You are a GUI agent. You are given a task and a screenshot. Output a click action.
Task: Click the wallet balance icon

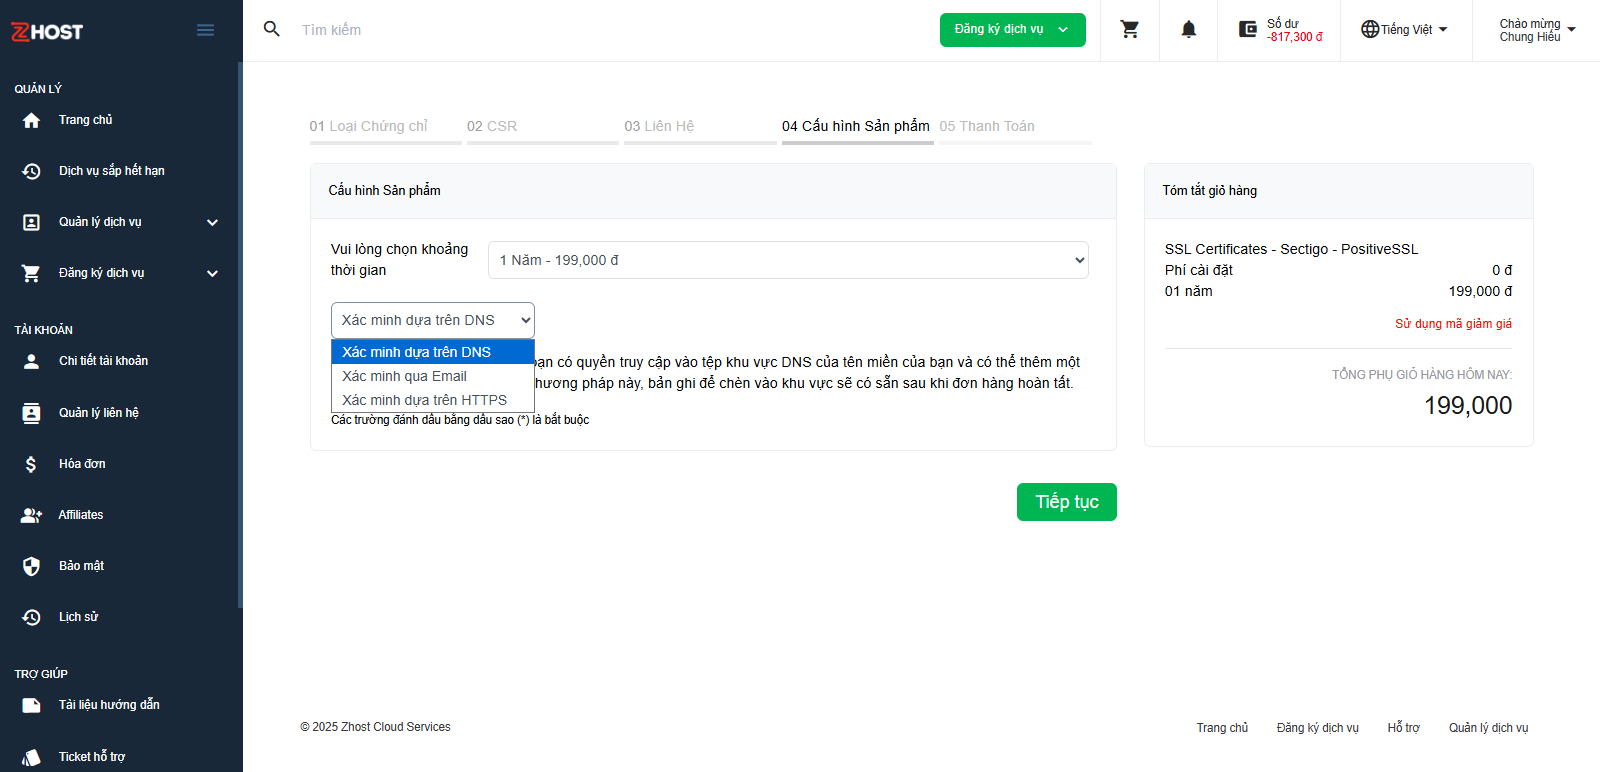tap(1248, 30)
